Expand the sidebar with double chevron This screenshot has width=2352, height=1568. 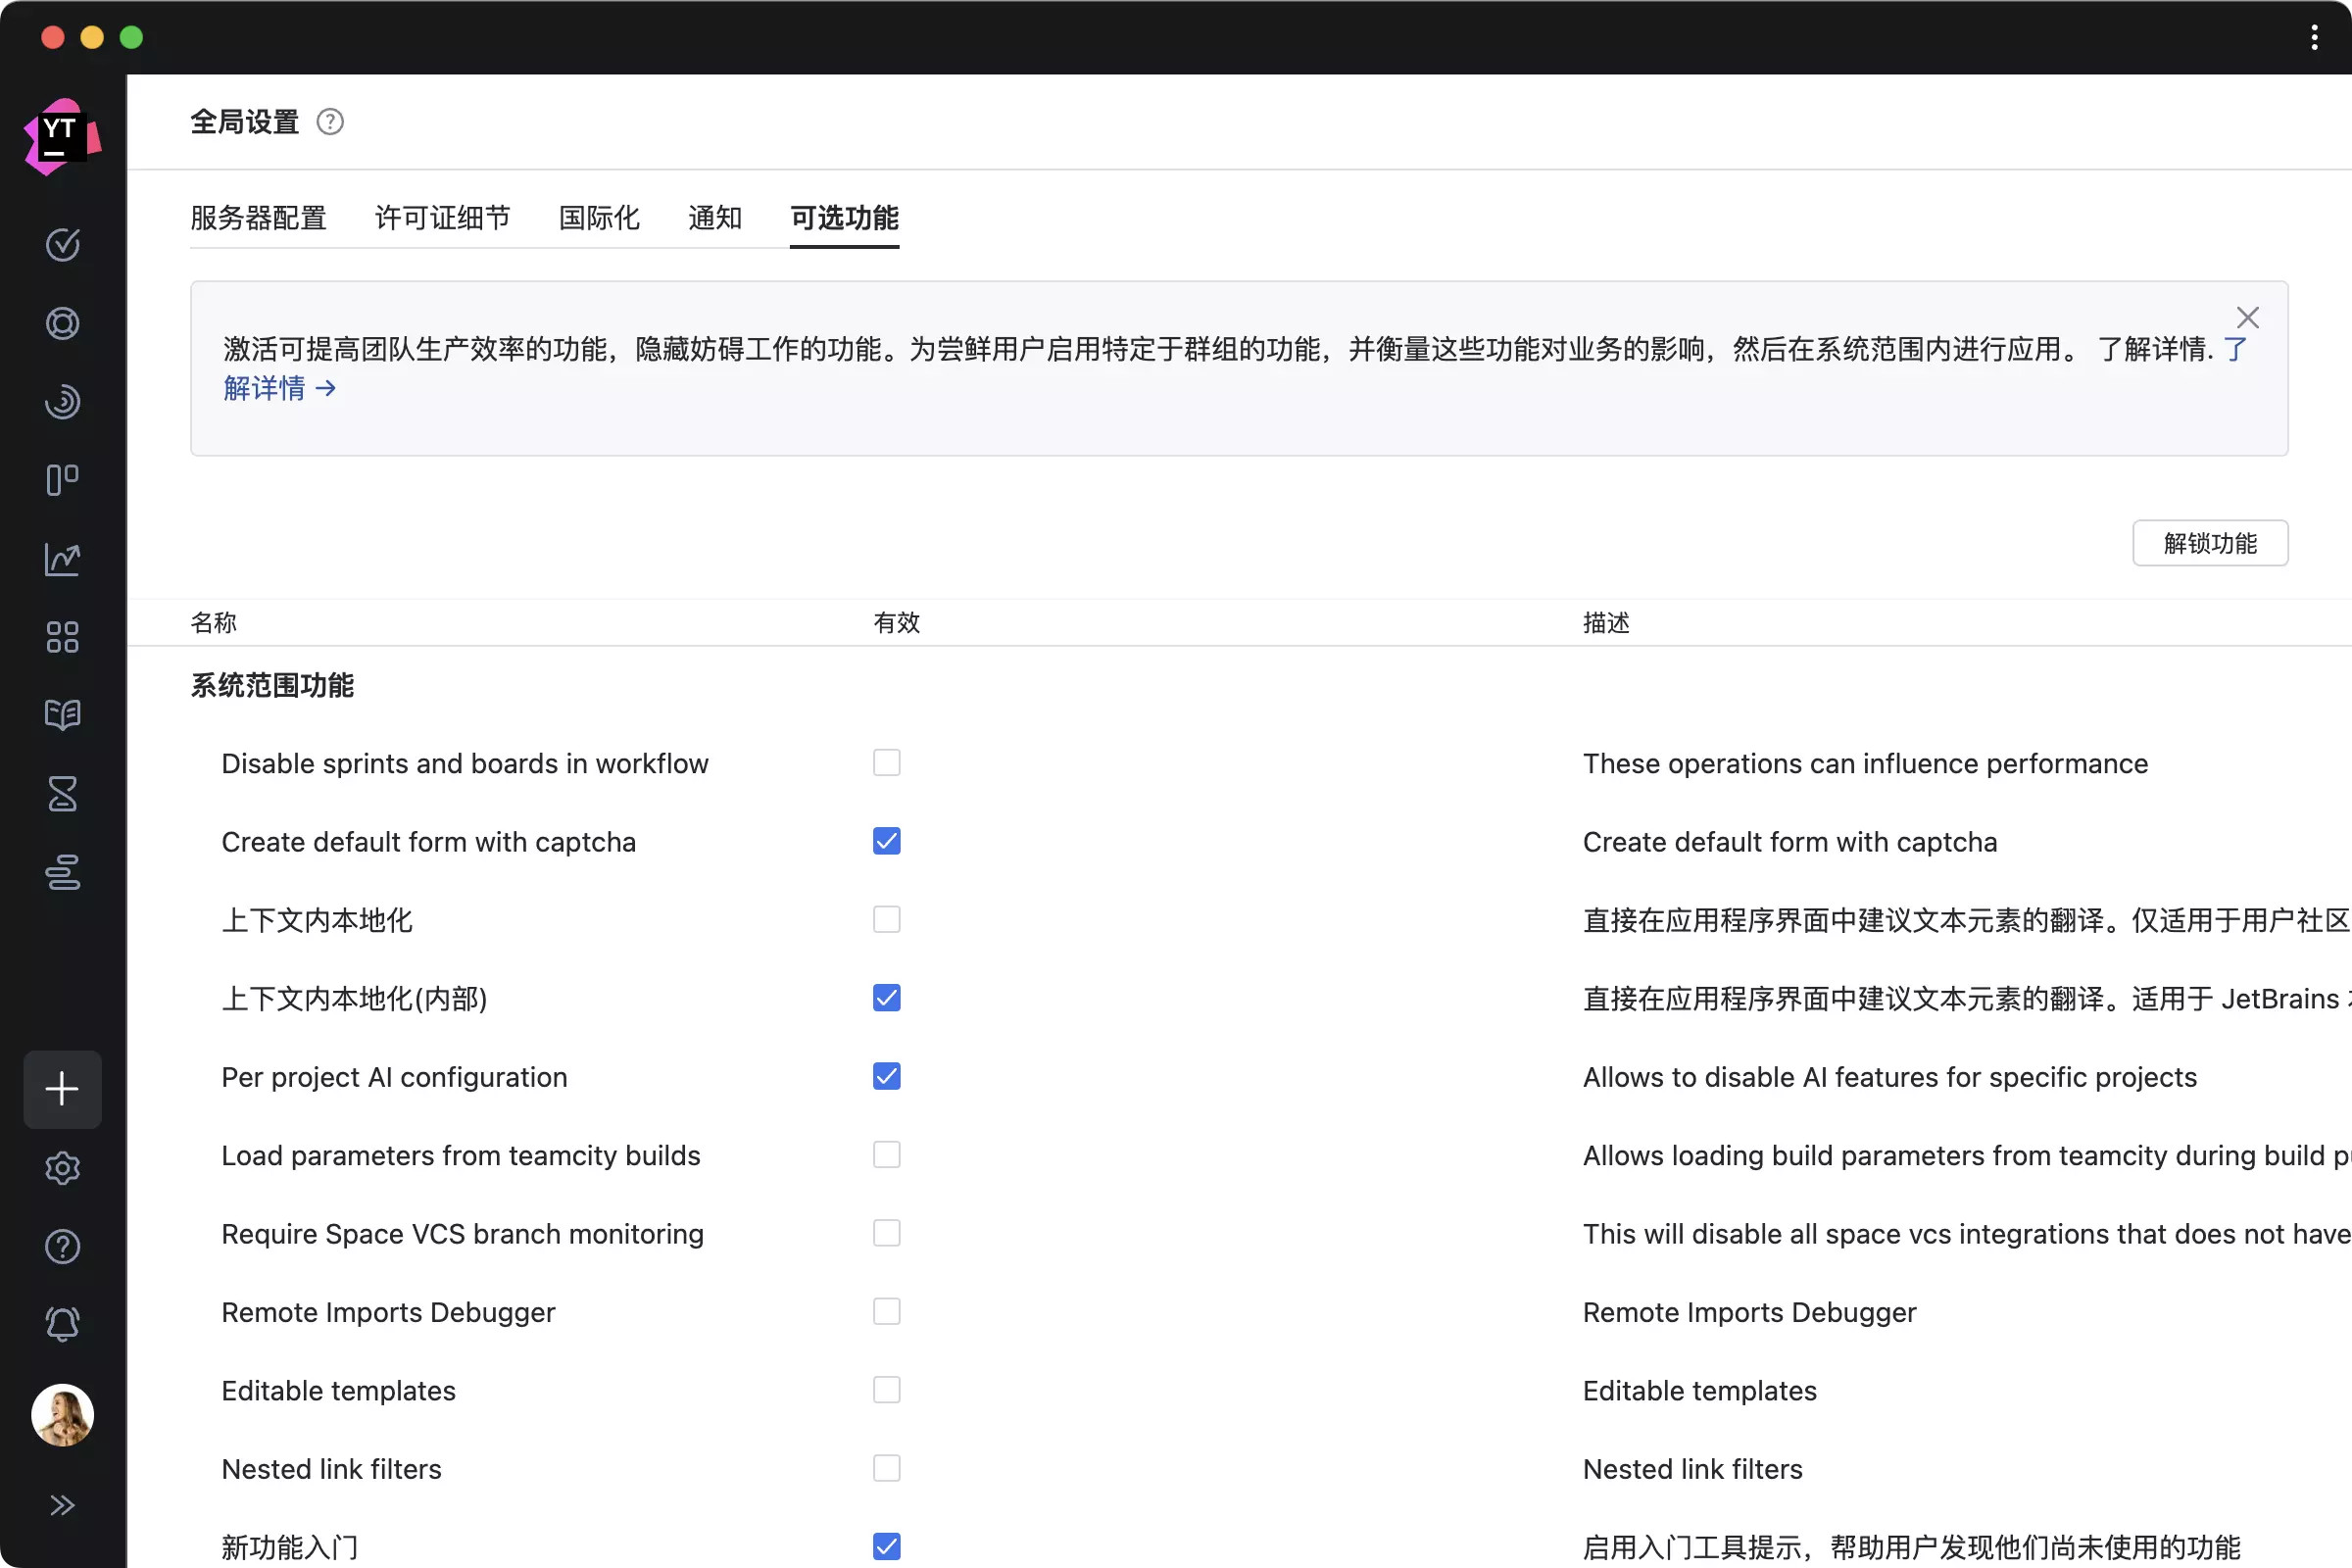point(62,1505)
